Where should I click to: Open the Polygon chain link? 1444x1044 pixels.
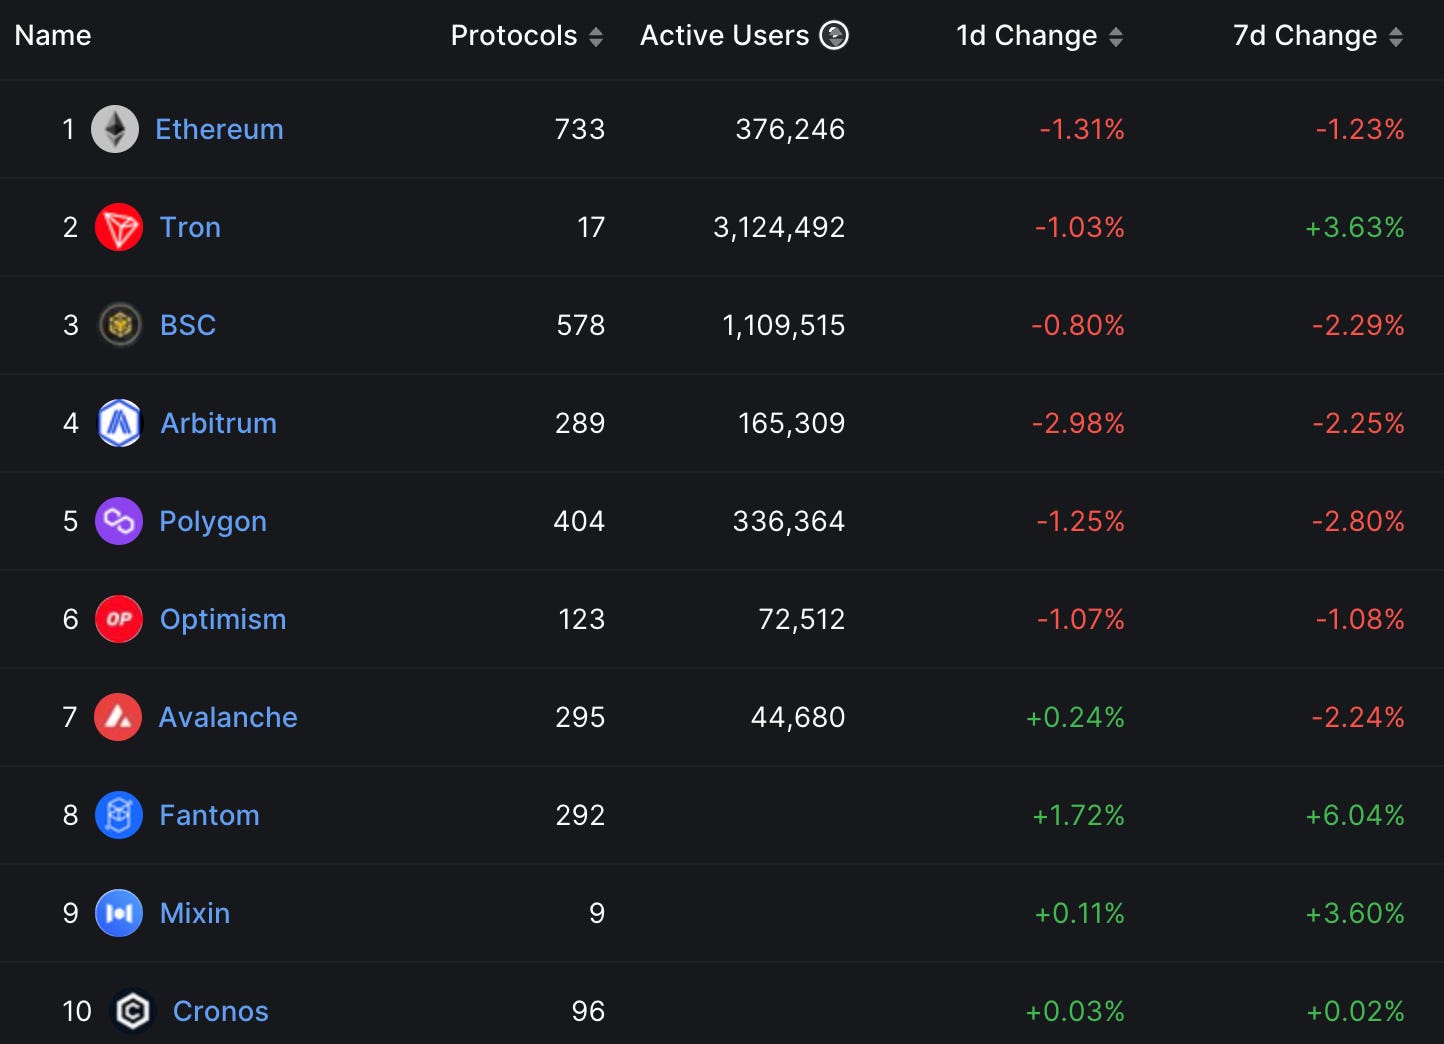pos(213,521)
